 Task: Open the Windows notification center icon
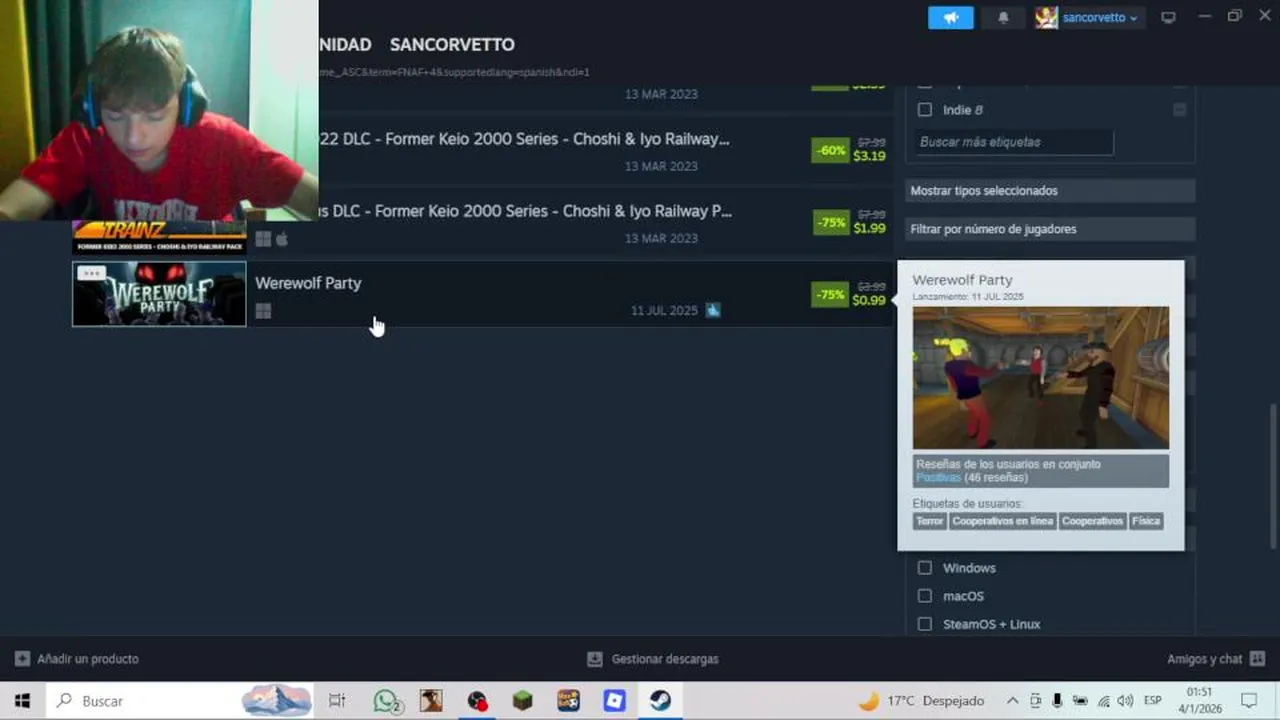coord(1249,701)
